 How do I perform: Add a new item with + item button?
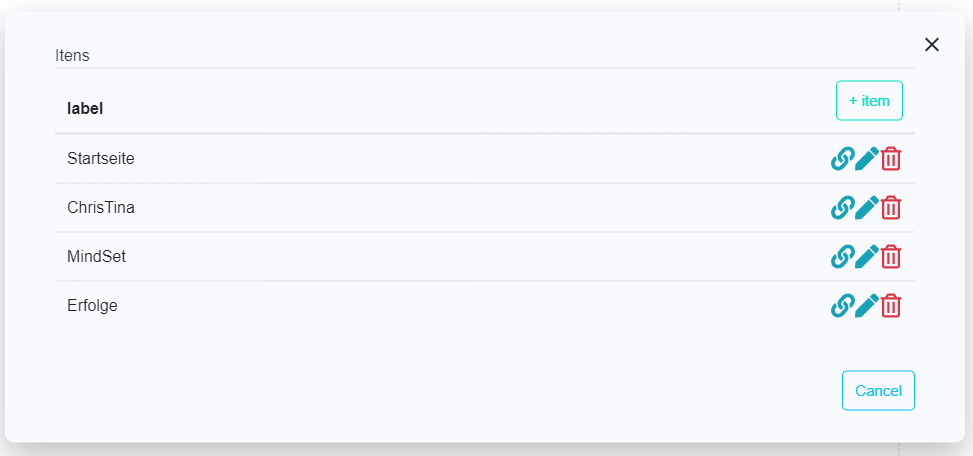(x=869, y=101)
